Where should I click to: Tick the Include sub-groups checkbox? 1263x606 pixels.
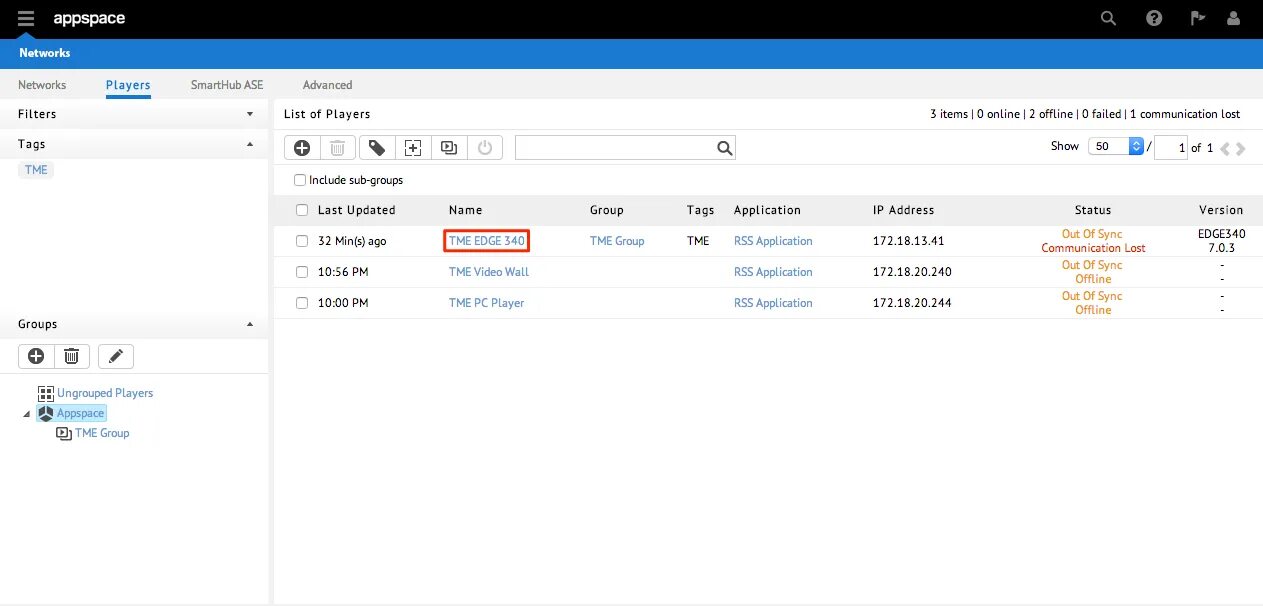coord(300,180)
